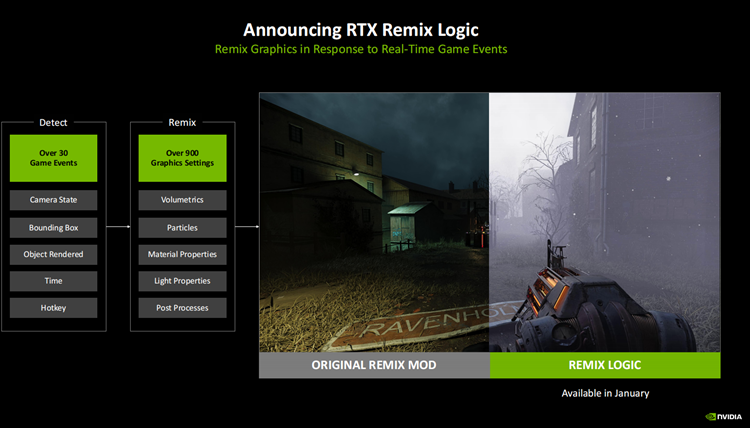Click the REMIX LOGIC green label
The height and width of the screenshot is (428, 750).
[x=604, y=365]
